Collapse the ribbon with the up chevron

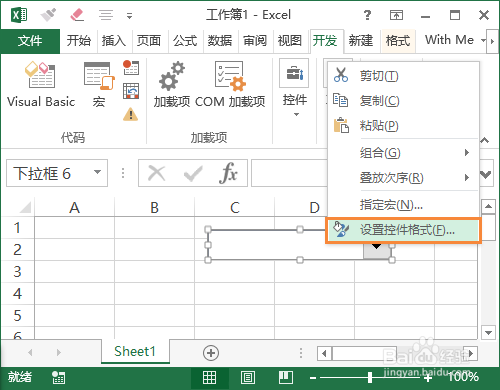click(x=485, y=140)
